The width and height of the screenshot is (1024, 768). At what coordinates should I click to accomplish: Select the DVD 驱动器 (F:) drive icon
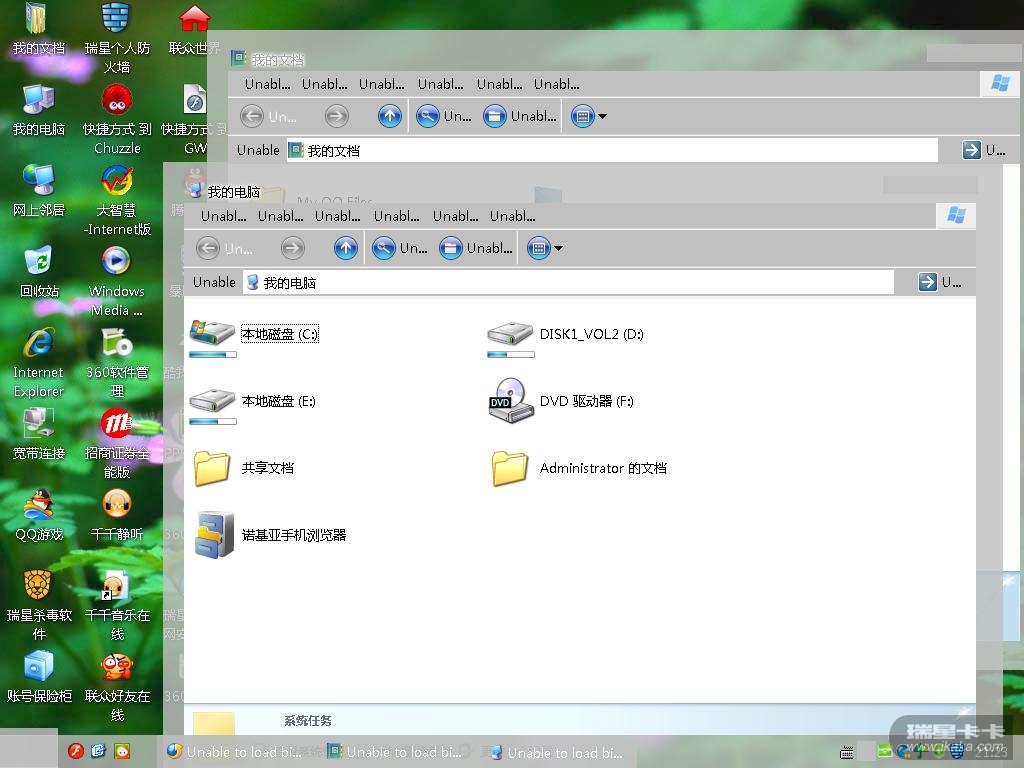point(510,401)
